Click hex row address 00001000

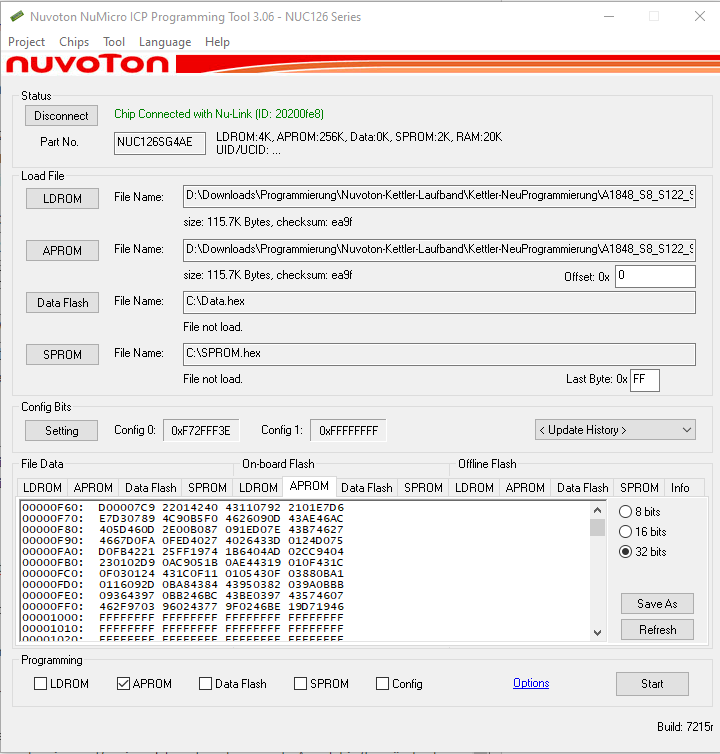(52, 617)
